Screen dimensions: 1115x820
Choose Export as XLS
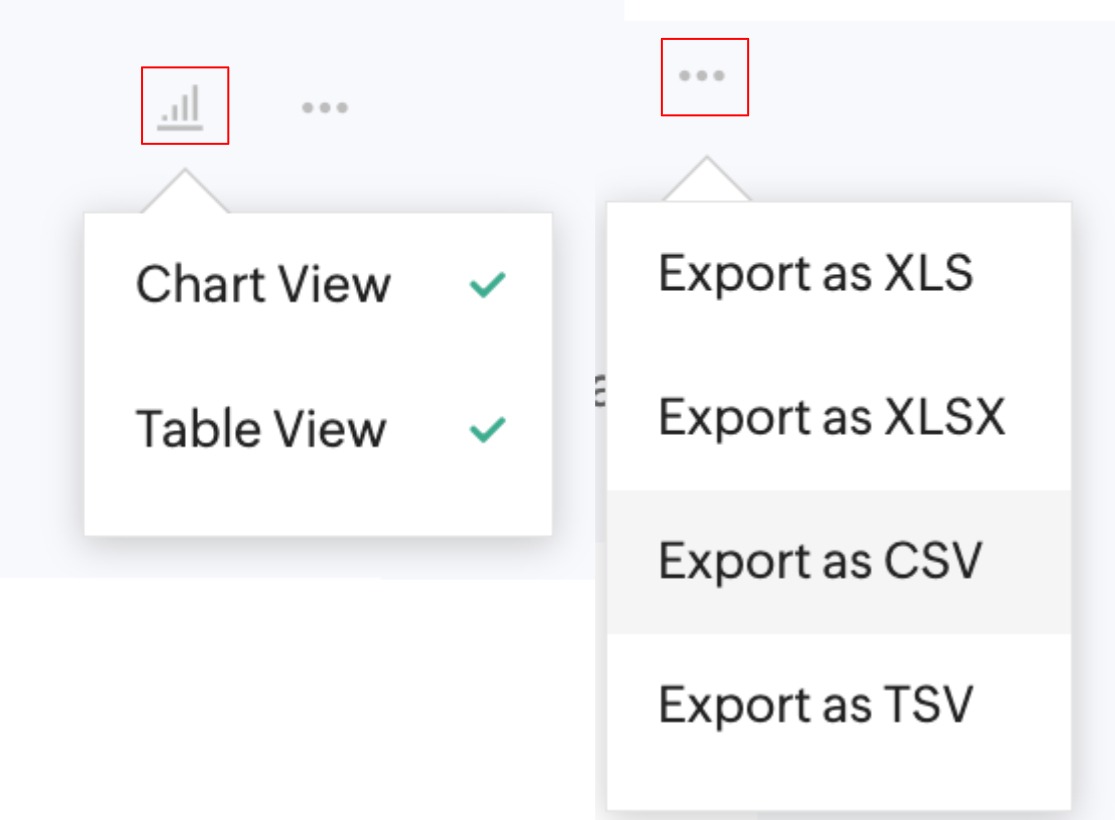[x=815, y=273]
